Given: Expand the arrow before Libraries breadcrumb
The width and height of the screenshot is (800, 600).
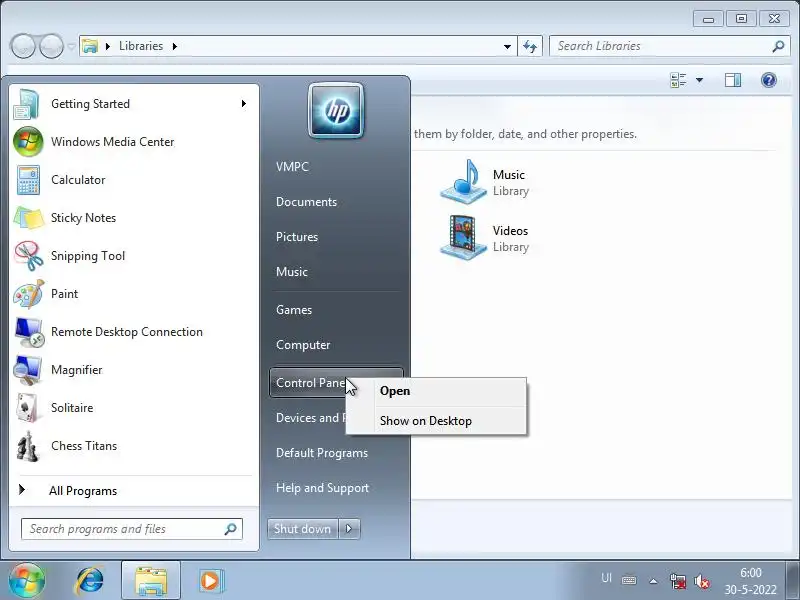Looking at the screenshot, I should pyautogui.click(x=108, y=46).
